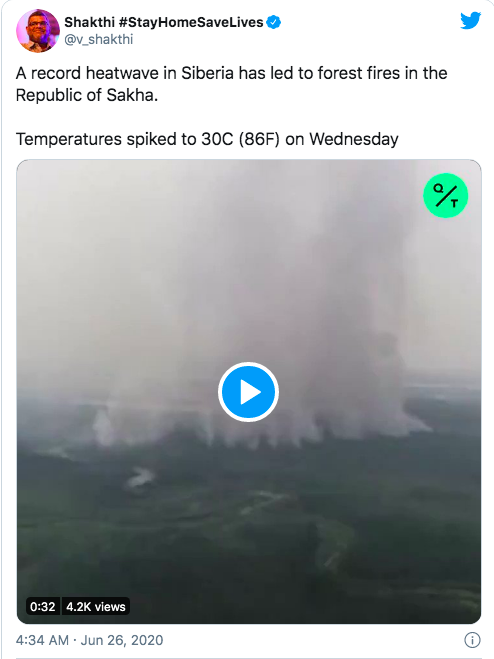Click the 'Republic of Sakha' text
Image resolution: width=494 pixels, height=659 pixels.
click(85, 95)
